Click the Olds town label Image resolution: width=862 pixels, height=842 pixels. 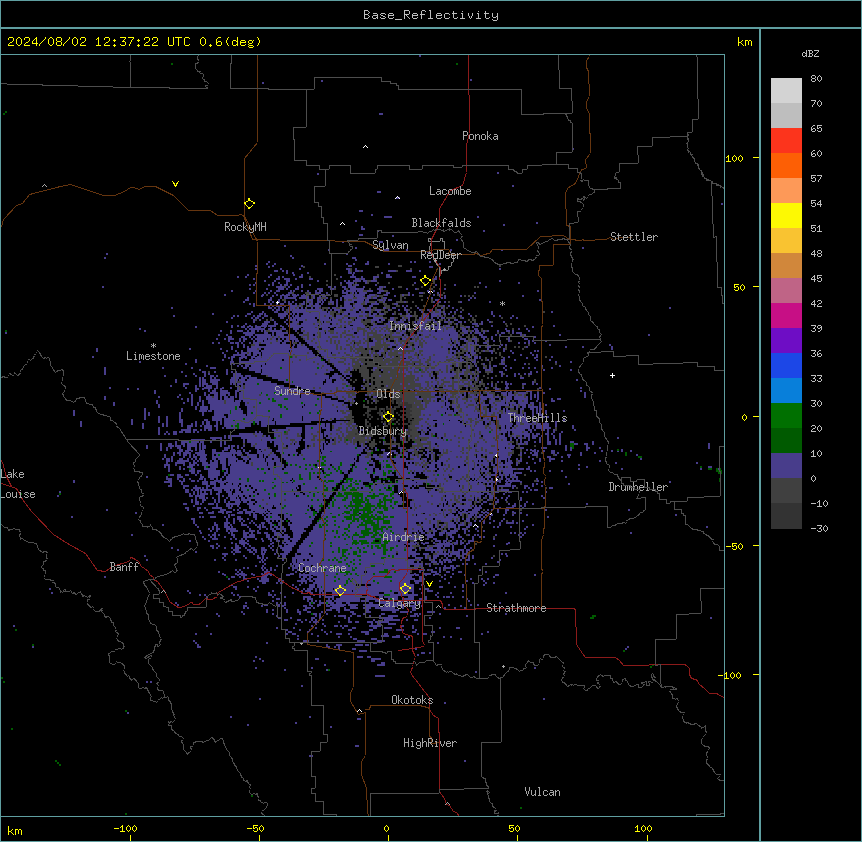pyautogui.click(x=388, y=394)
